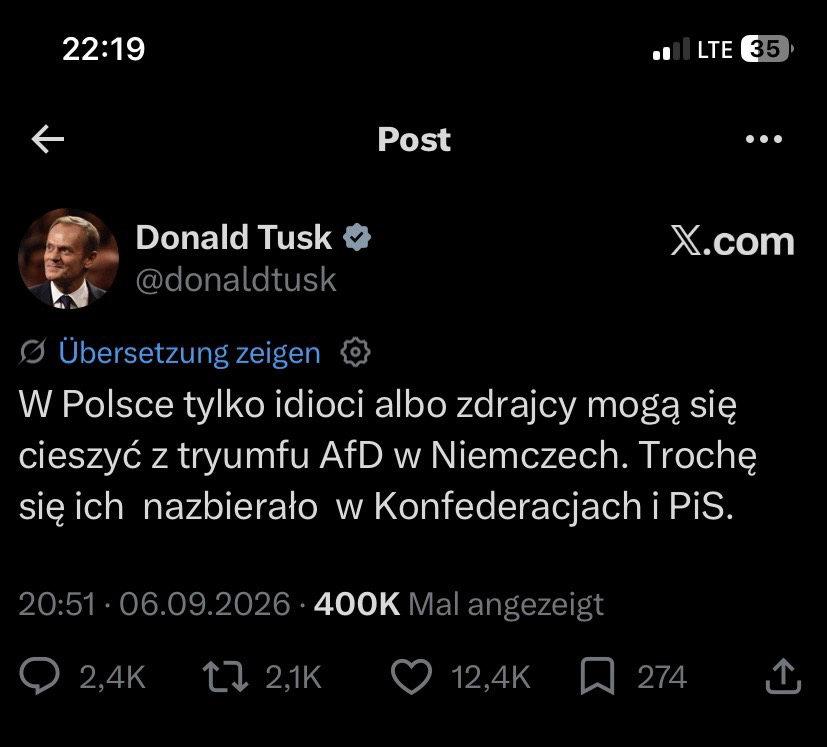
Task: Tap the Post header title
Action: pos(414,140)
